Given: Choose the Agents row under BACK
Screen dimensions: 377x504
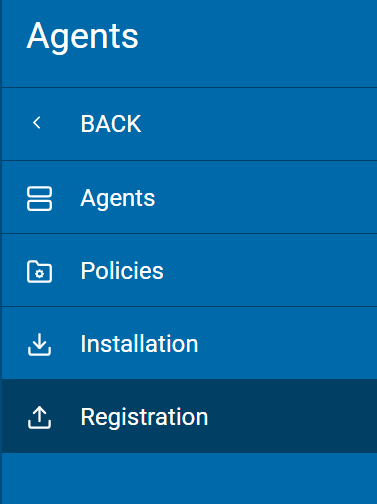Looking at the screenshot, I should [189, 197].
